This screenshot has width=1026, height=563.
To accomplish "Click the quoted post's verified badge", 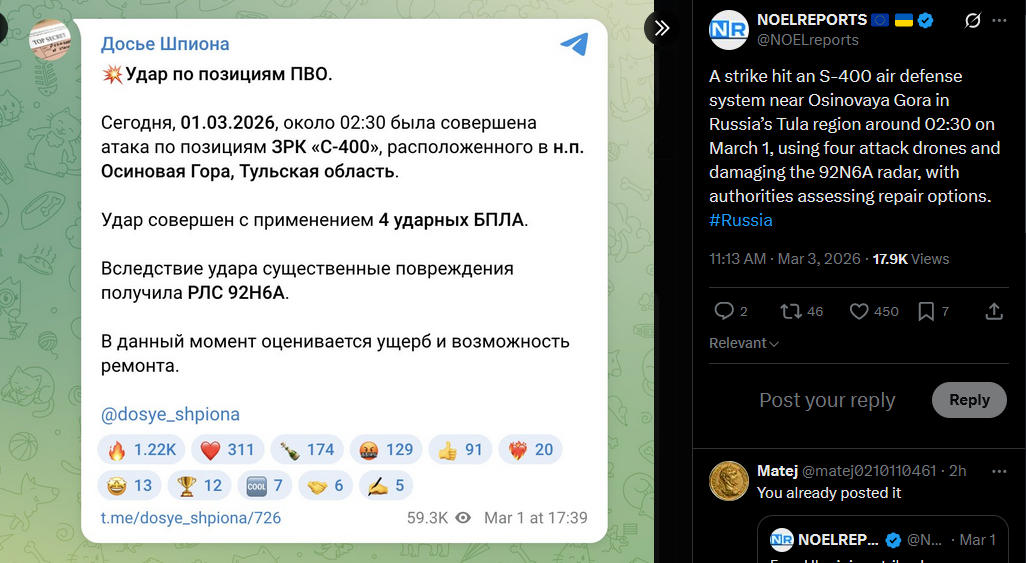I will (893, 540).
